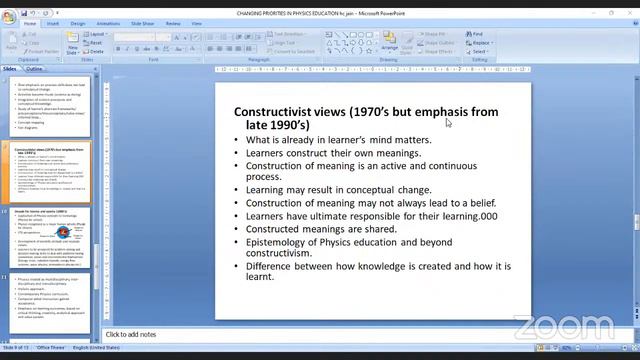Switch to the Review ribbon tab
Screen dimensions: 640x360
tap(173, 24)
